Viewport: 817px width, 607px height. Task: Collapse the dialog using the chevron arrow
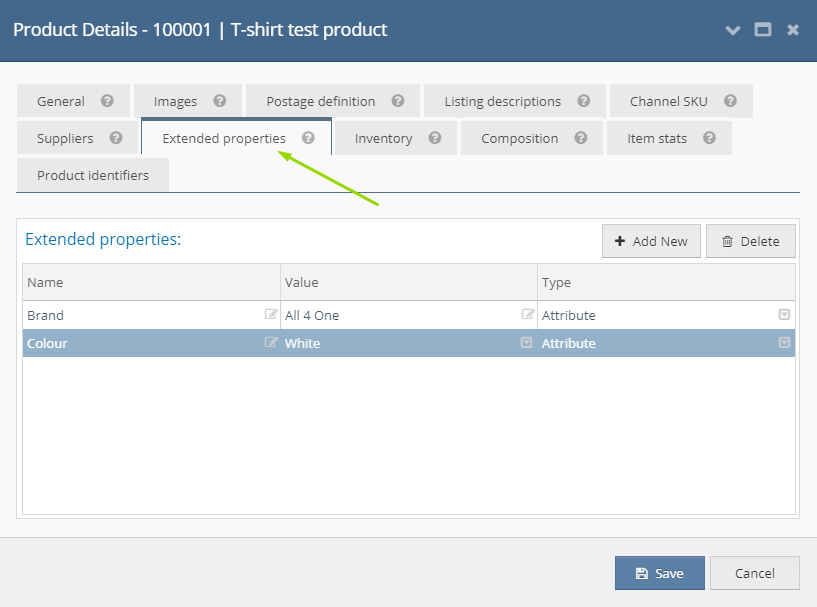click(733, 30)
